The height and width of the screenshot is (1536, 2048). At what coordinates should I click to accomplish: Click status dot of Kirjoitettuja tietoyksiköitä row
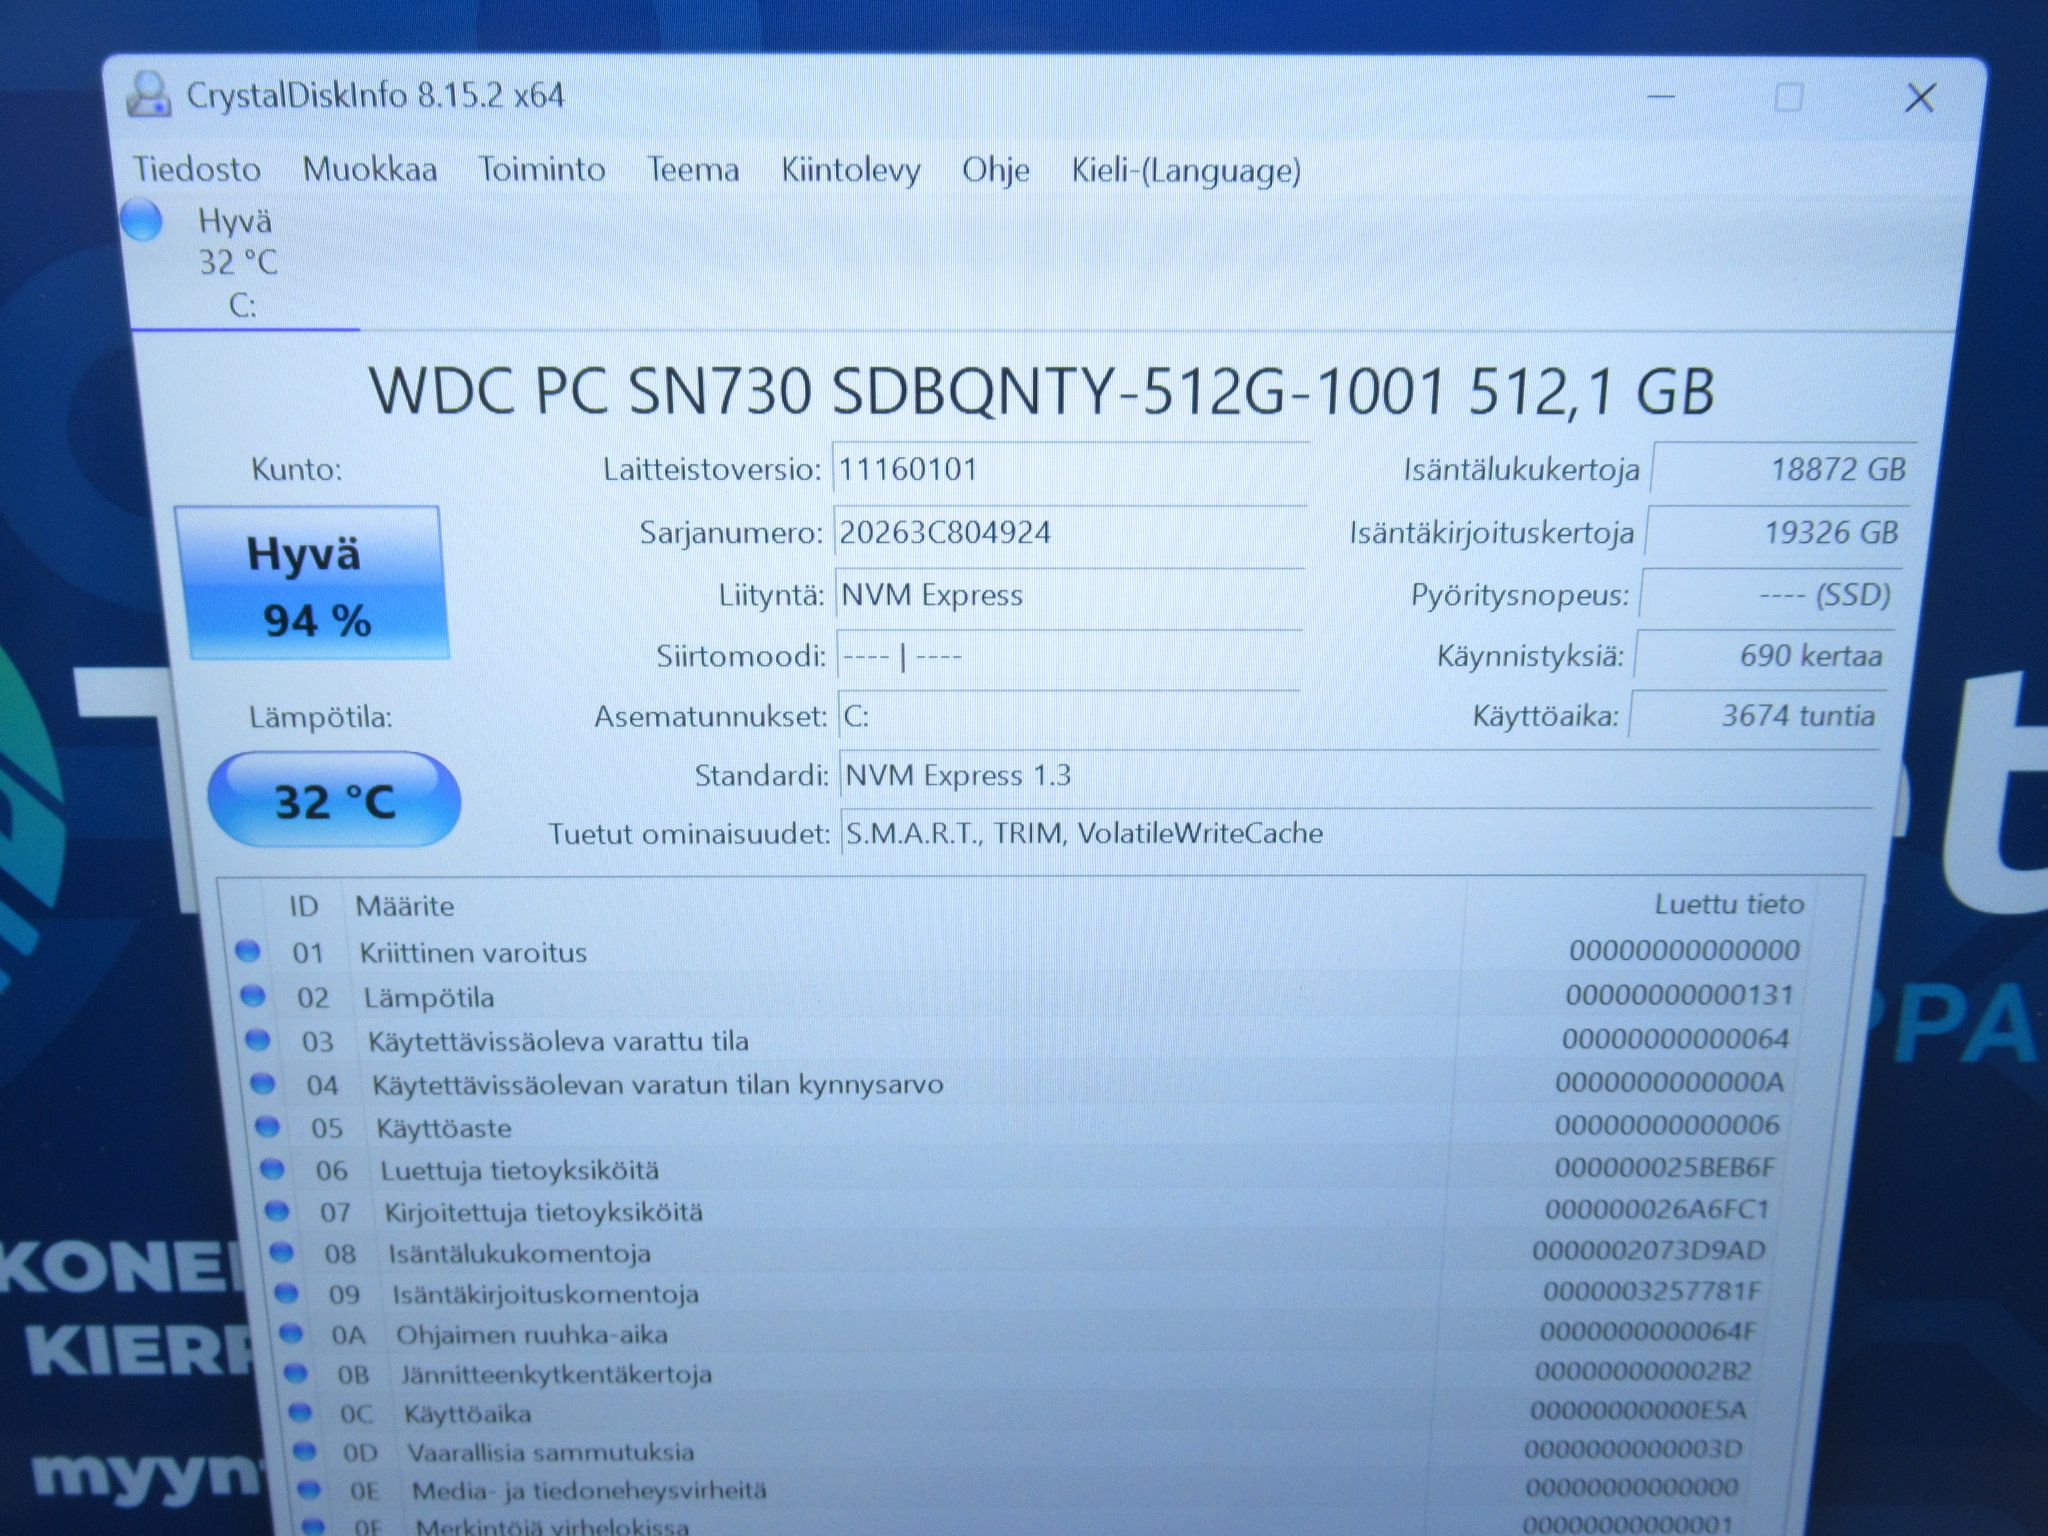click(277, 1211)
